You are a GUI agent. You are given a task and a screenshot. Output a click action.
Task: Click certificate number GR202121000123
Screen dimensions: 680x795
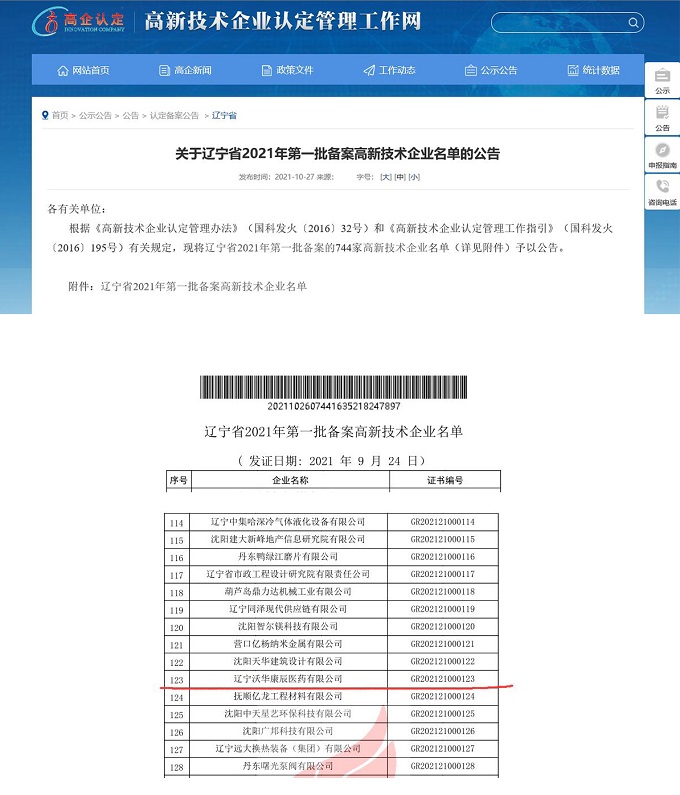pyautogui.click(x=443, y=679)
